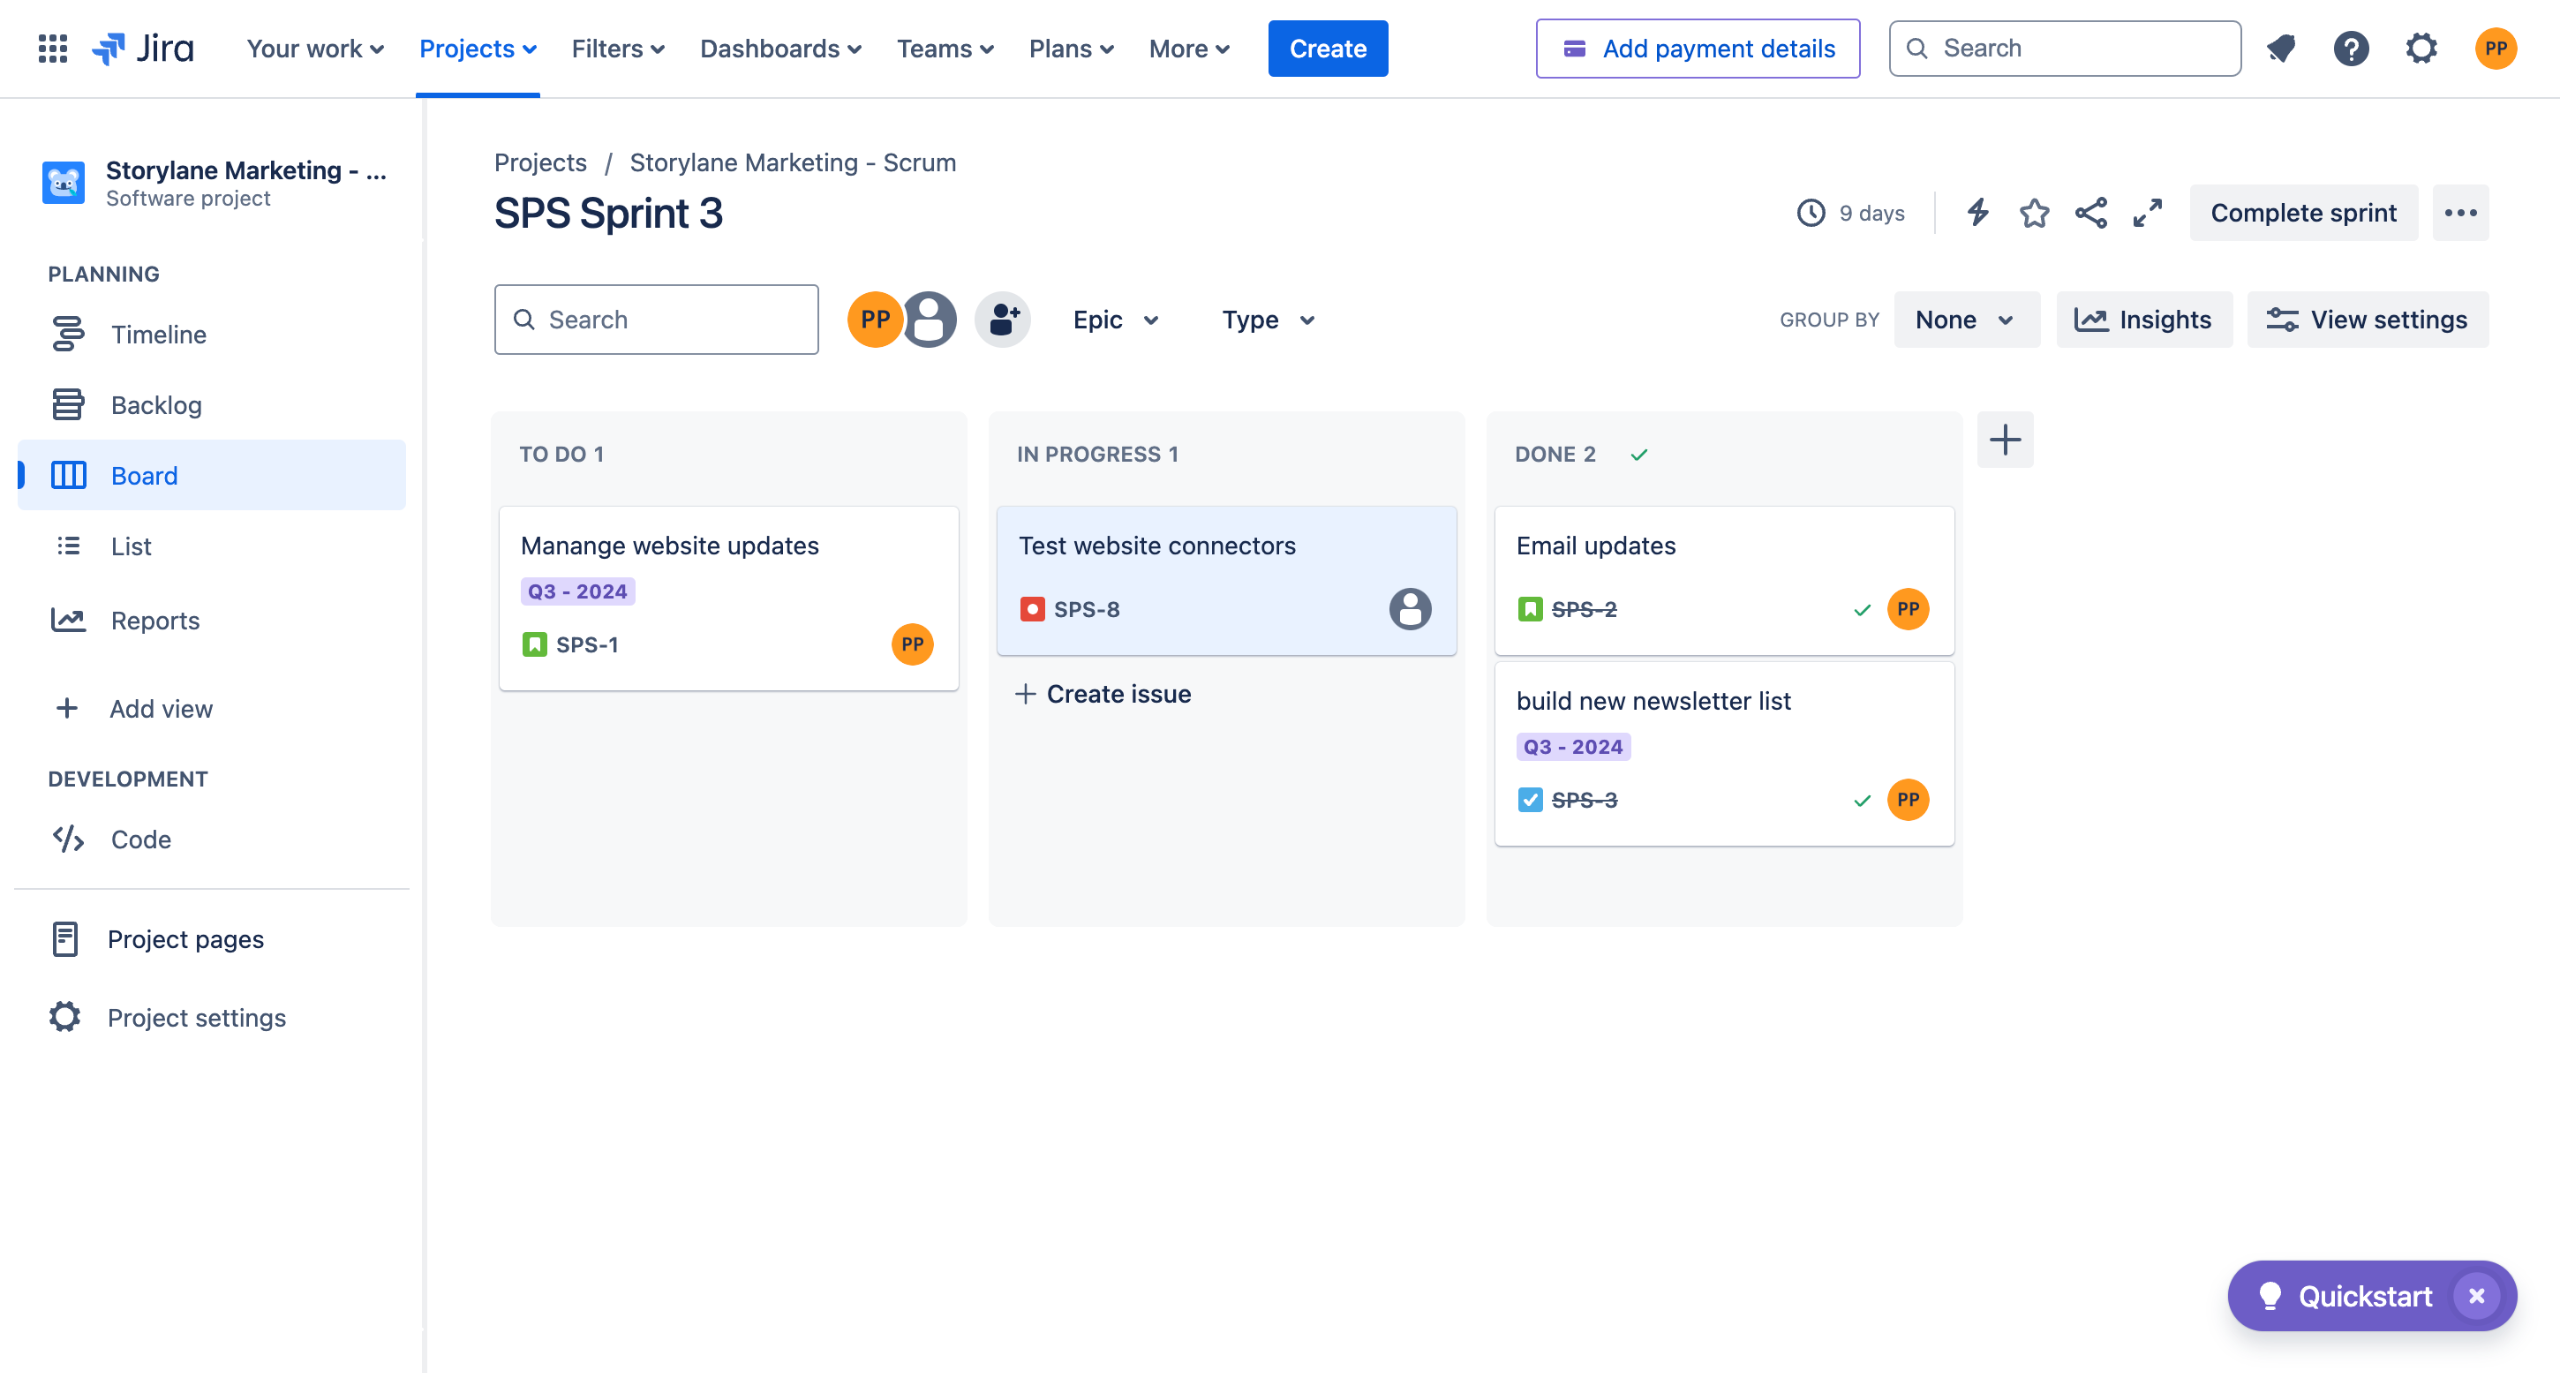Open the notifications bell icon
Image resolution: width=2560 pixels, height=1373 pixels.
(x=2281, y=48)
